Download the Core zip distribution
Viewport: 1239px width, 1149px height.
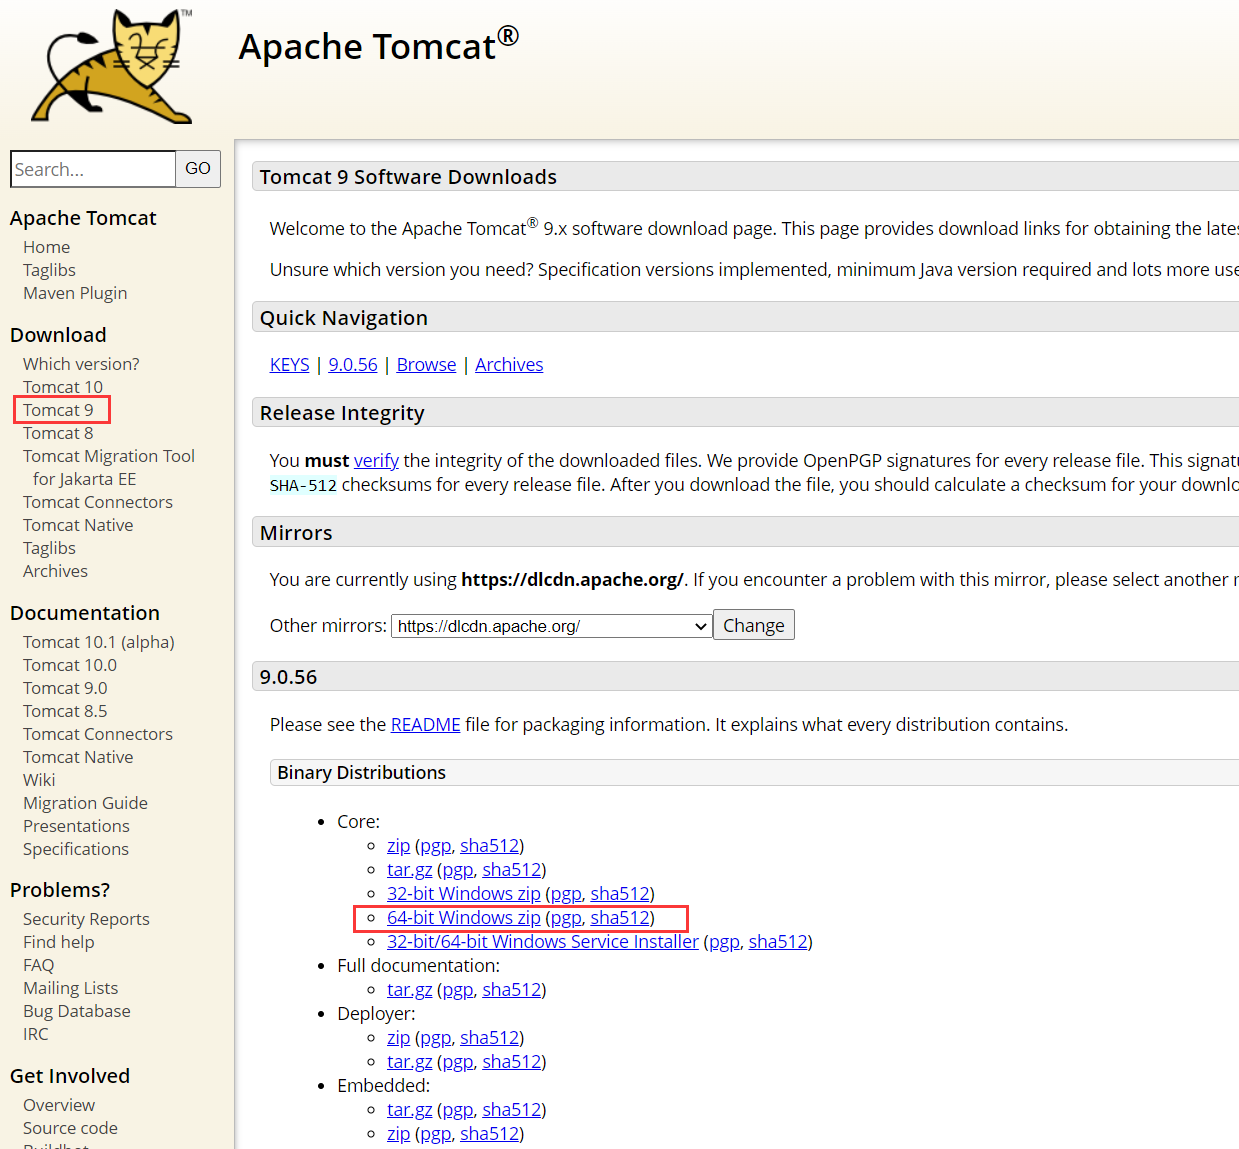pyautogui.click(x=398, y=846)
